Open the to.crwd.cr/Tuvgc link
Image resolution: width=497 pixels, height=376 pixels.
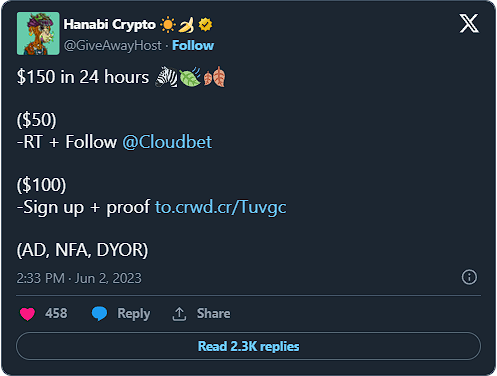coord(221,207)
